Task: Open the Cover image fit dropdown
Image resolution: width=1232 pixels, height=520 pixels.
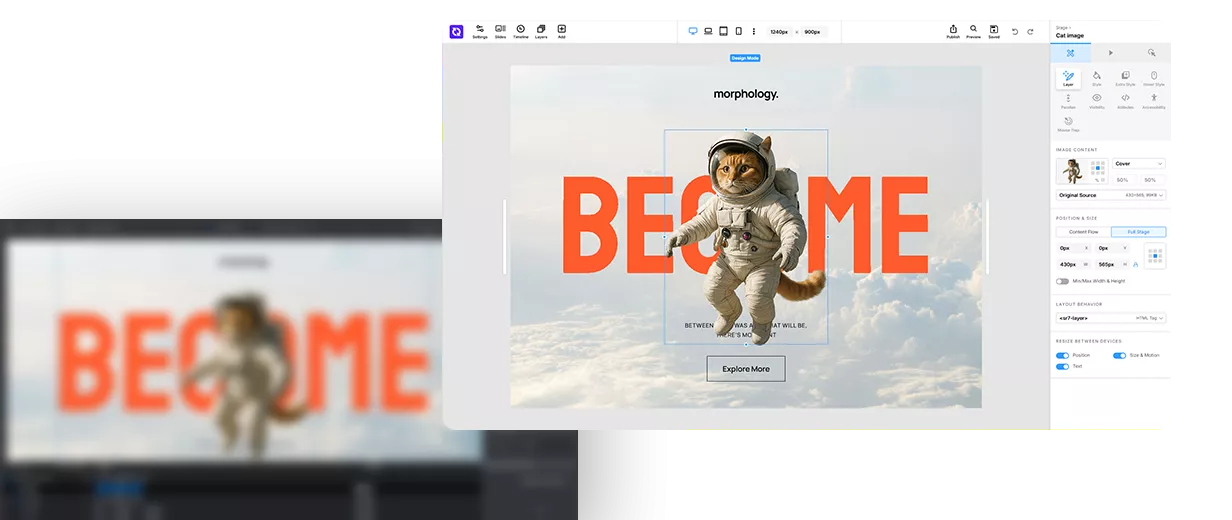Action: 1139,163
